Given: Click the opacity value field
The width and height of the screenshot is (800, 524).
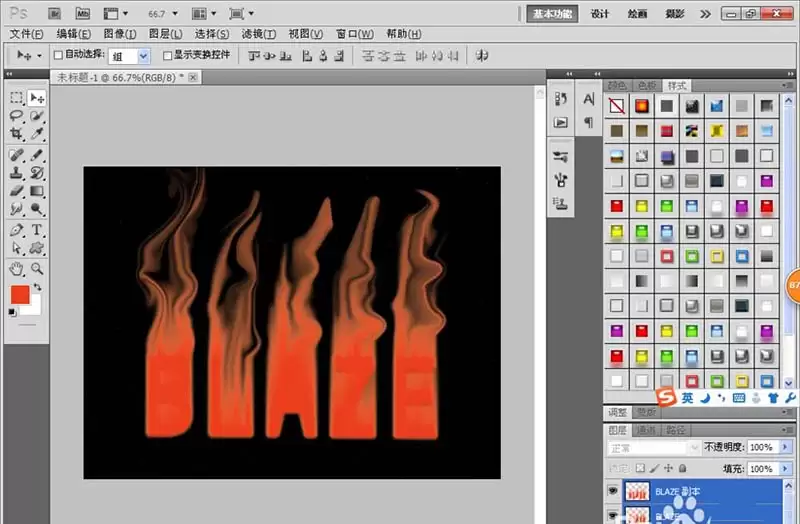Looking at the screenshot, I should (x=762, y=447).
